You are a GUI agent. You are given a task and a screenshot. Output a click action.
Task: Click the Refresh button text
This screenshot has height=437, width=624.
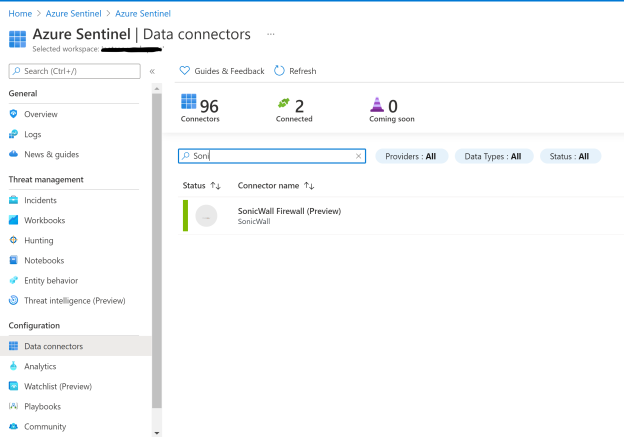303,71
